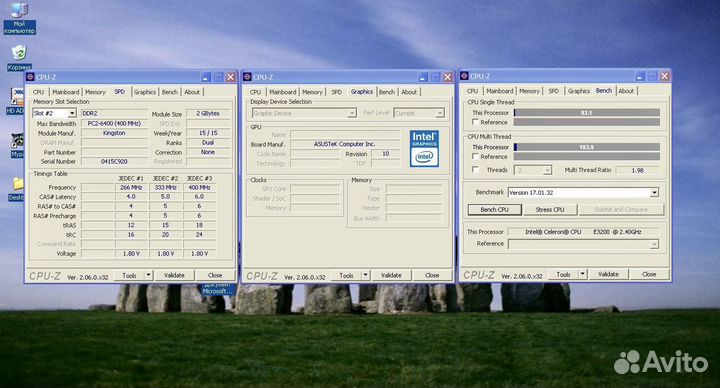Image resolution: width=720 pixels, height=388 pixels.
Task: Click the Bench CPU button
Action: pos(495,210)
